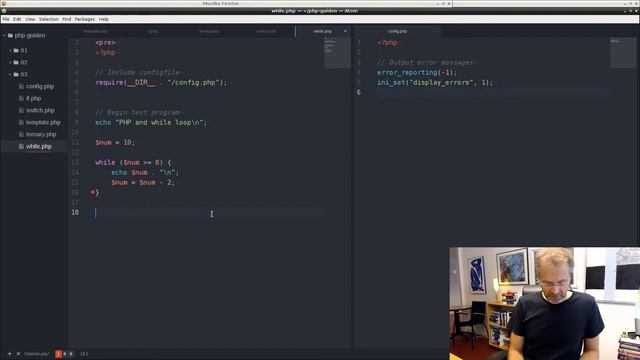640x360 pixels.
Task: Open the Find menu
Action: point(67,19)
